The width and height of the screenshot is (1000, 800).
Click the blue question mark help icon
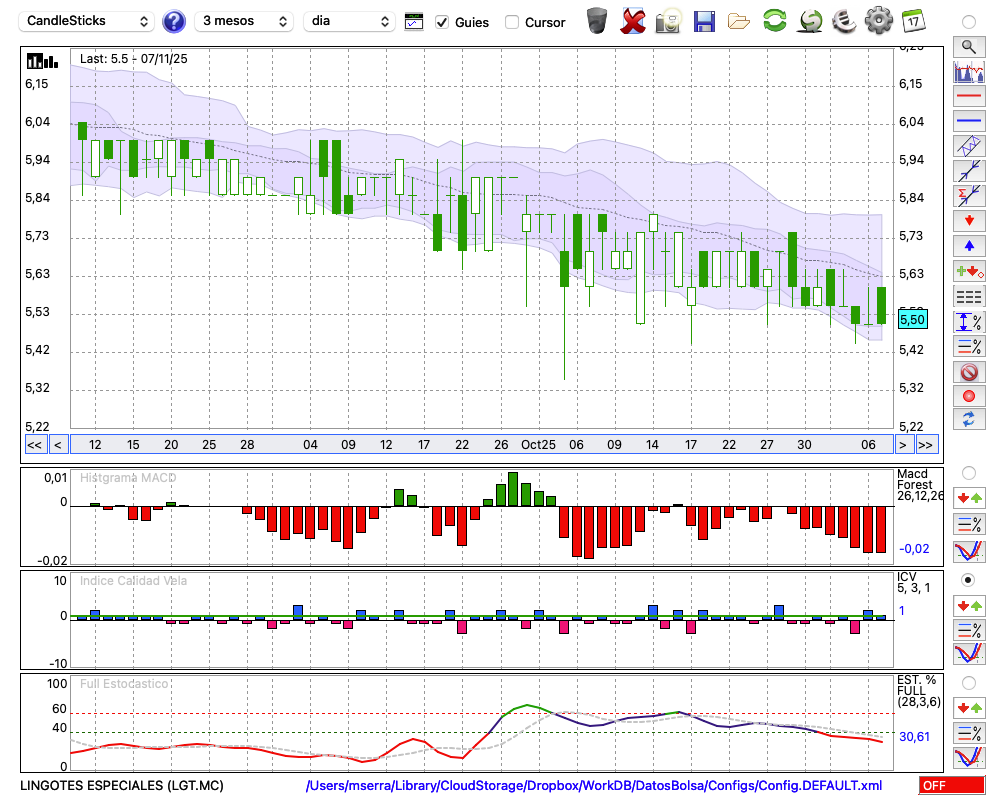pyautogui.click(x=174, y=21)
